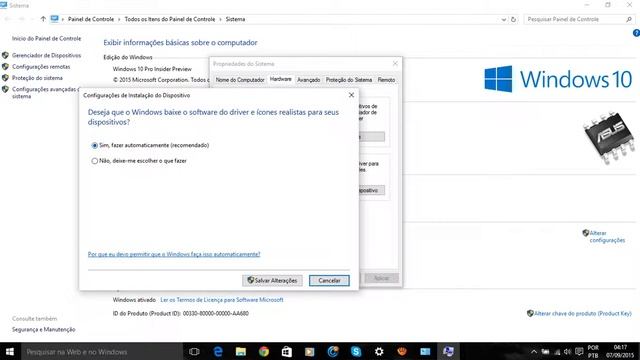Click the up-arrow navigation button
Screen dimensions: 640x360
point(43,19)
